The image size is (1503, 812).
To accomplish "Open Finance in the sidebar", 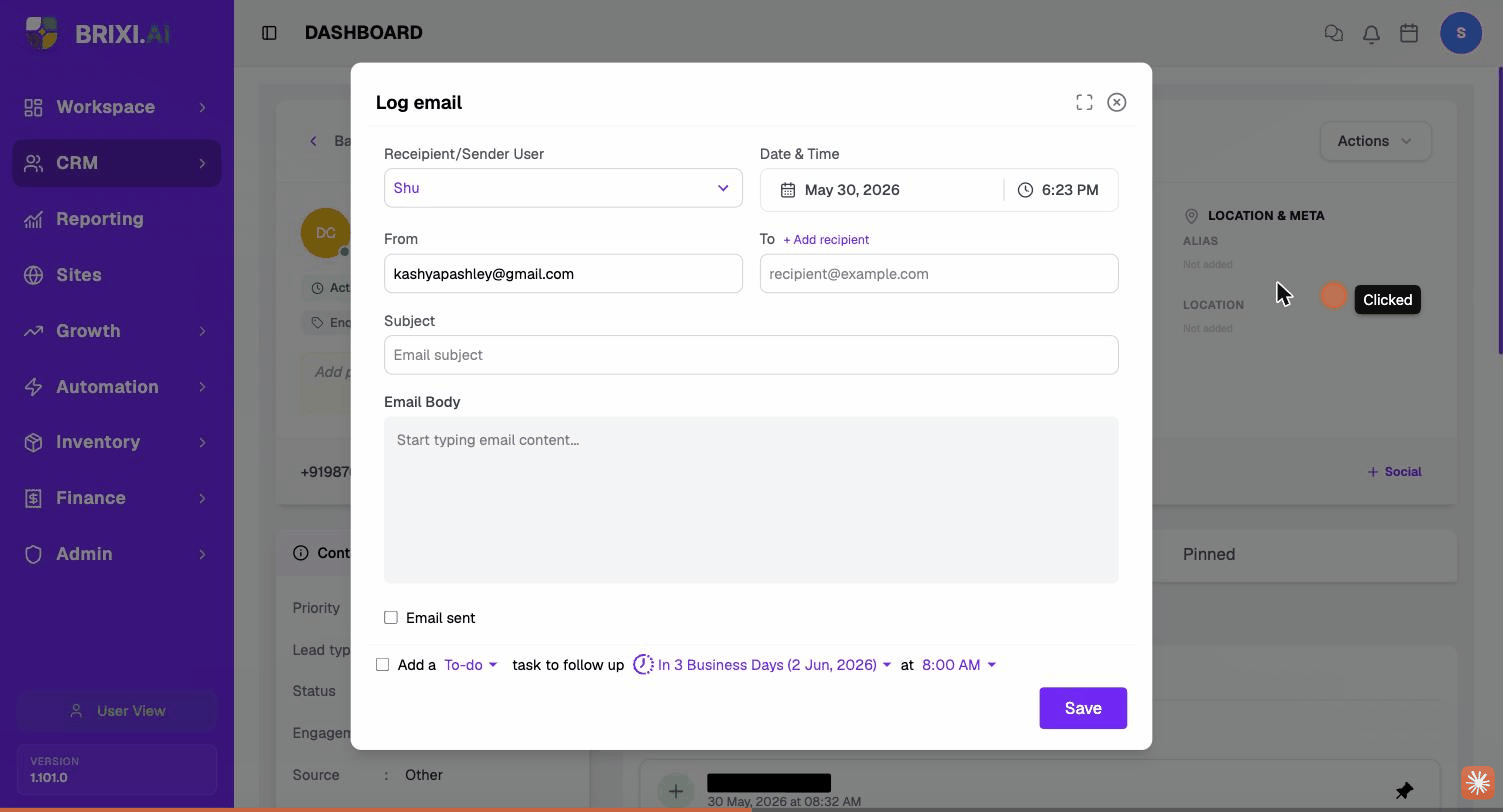I will click(117, 498).
